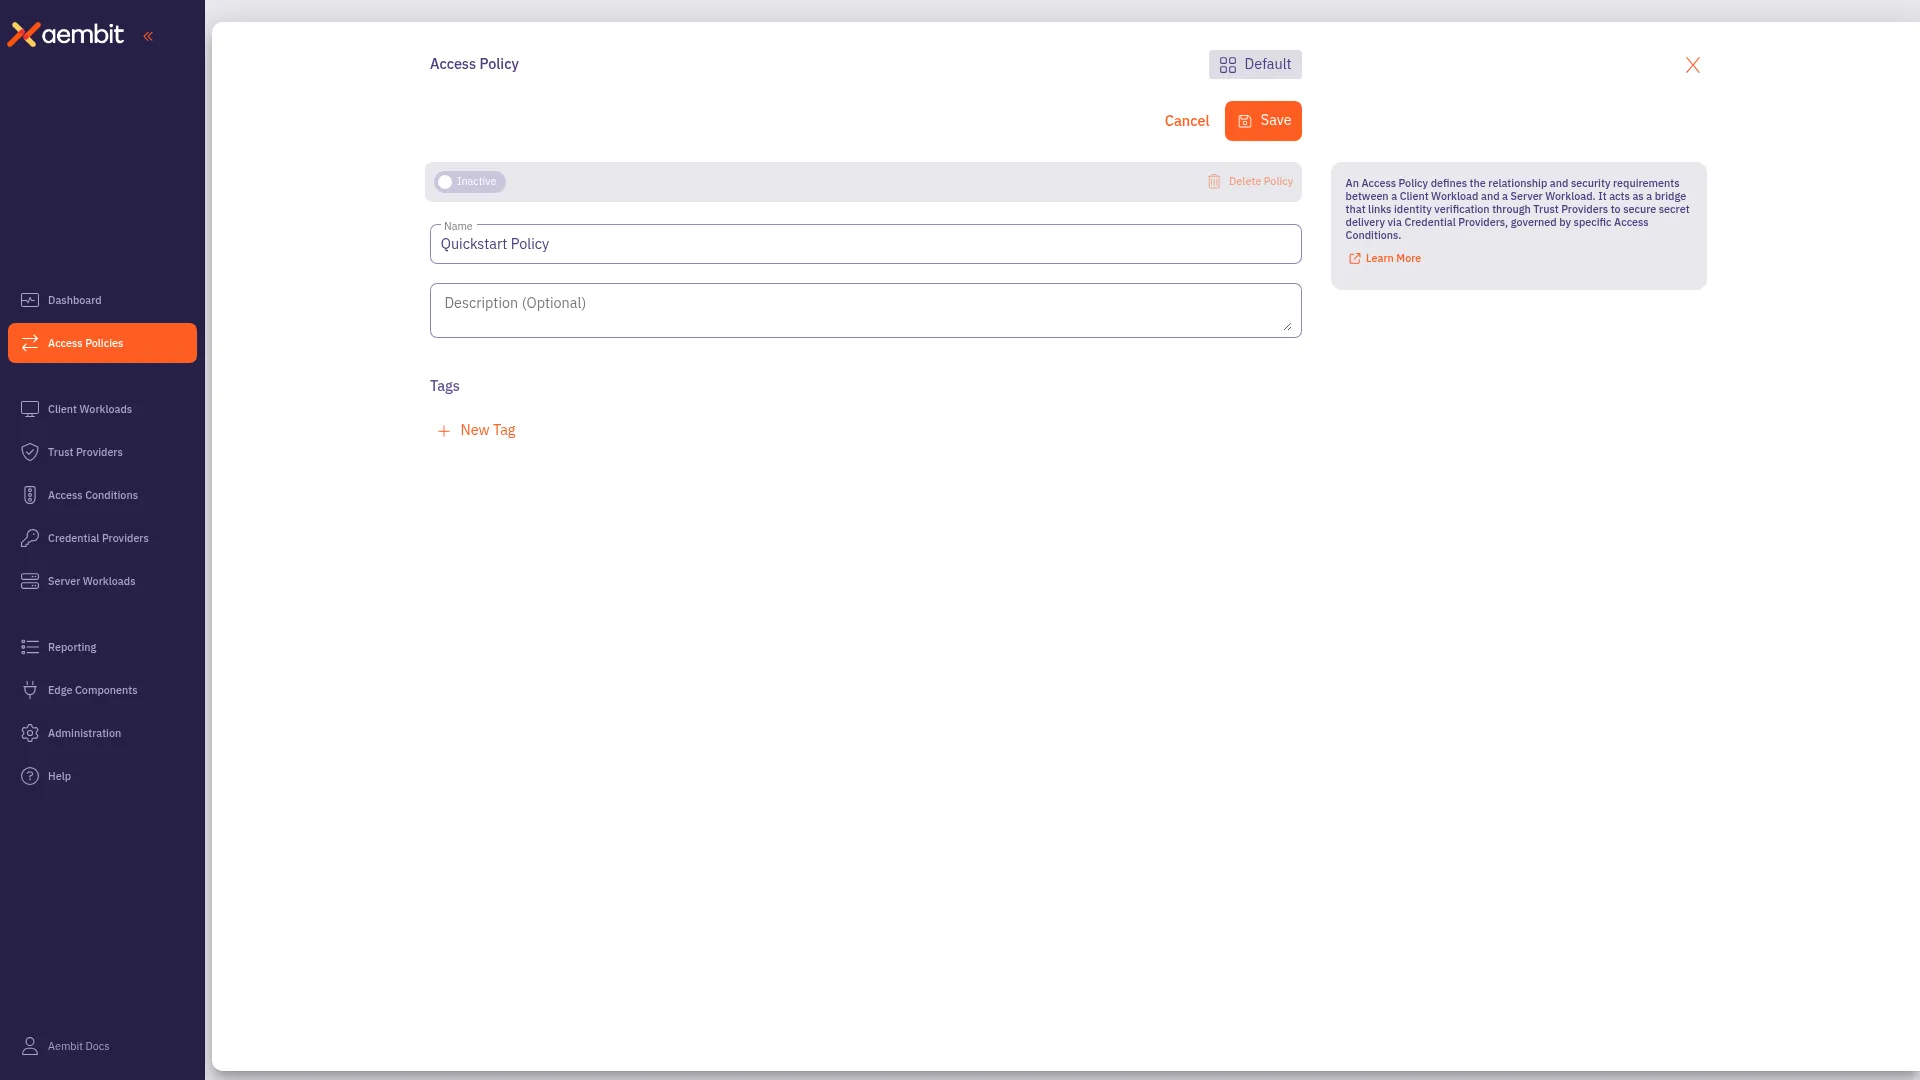1920x1080 pixels.
Task: Click the Access Policies arrows icon
Action: 30,343
